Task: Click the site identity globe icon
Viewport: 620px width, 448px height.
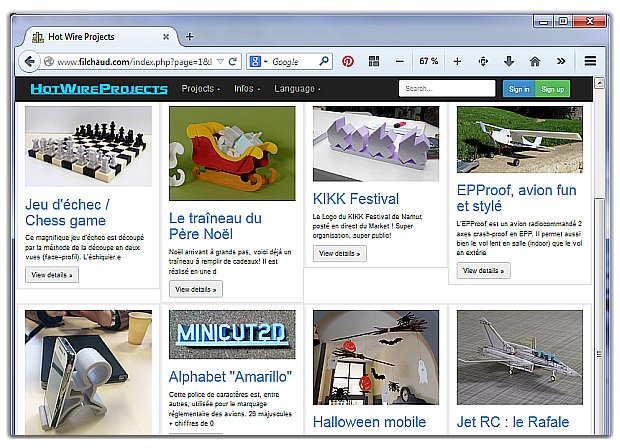Action: click(49, 62)
